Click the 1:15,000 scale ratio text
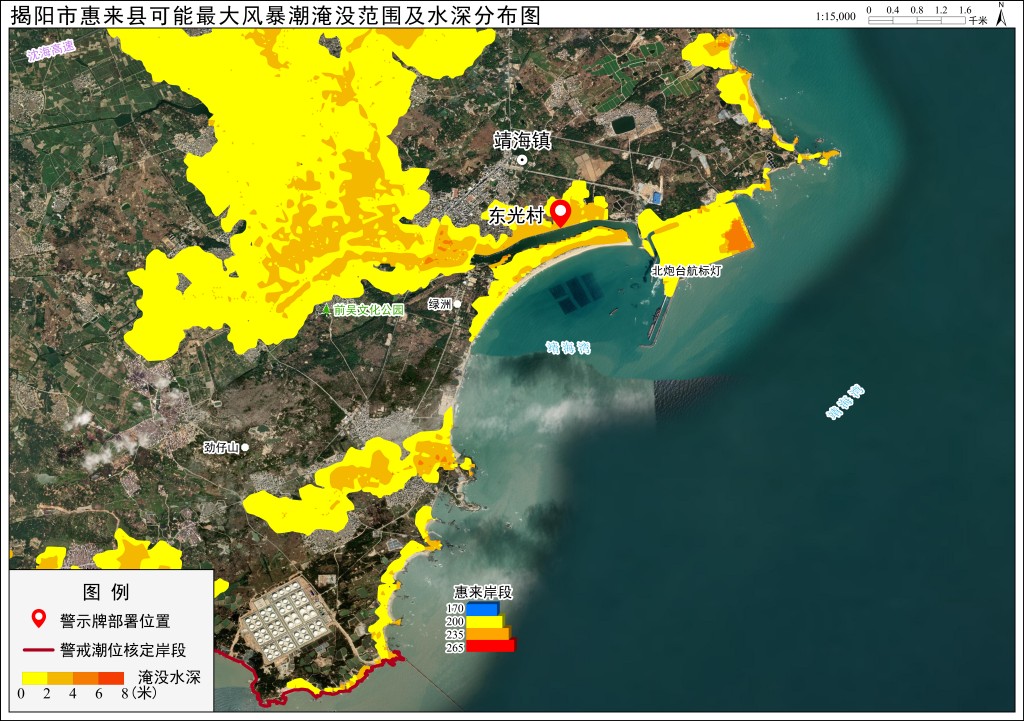The height and width of the screenshot is (721, 1024). pyautogui.click(x=835, y=16)
